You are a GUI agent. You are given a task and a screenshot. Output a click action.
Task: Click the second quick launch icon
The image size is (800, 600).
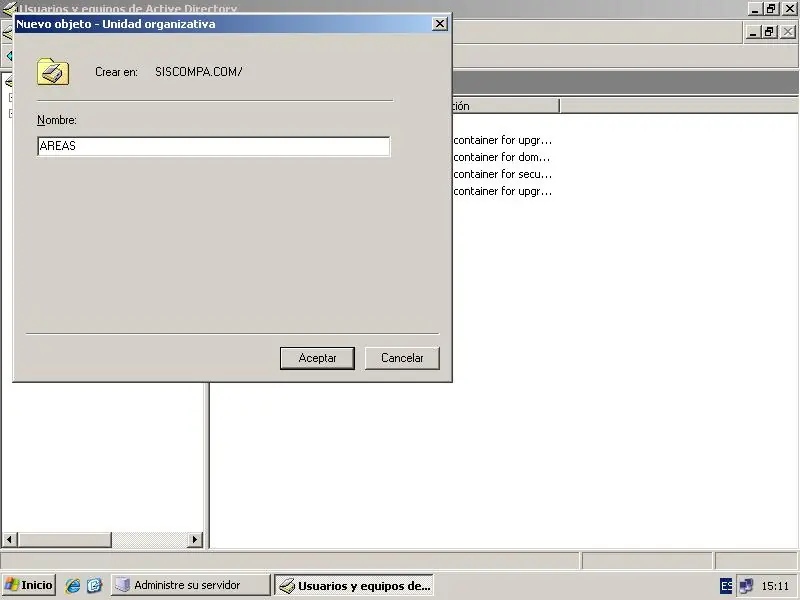[94, 585]
